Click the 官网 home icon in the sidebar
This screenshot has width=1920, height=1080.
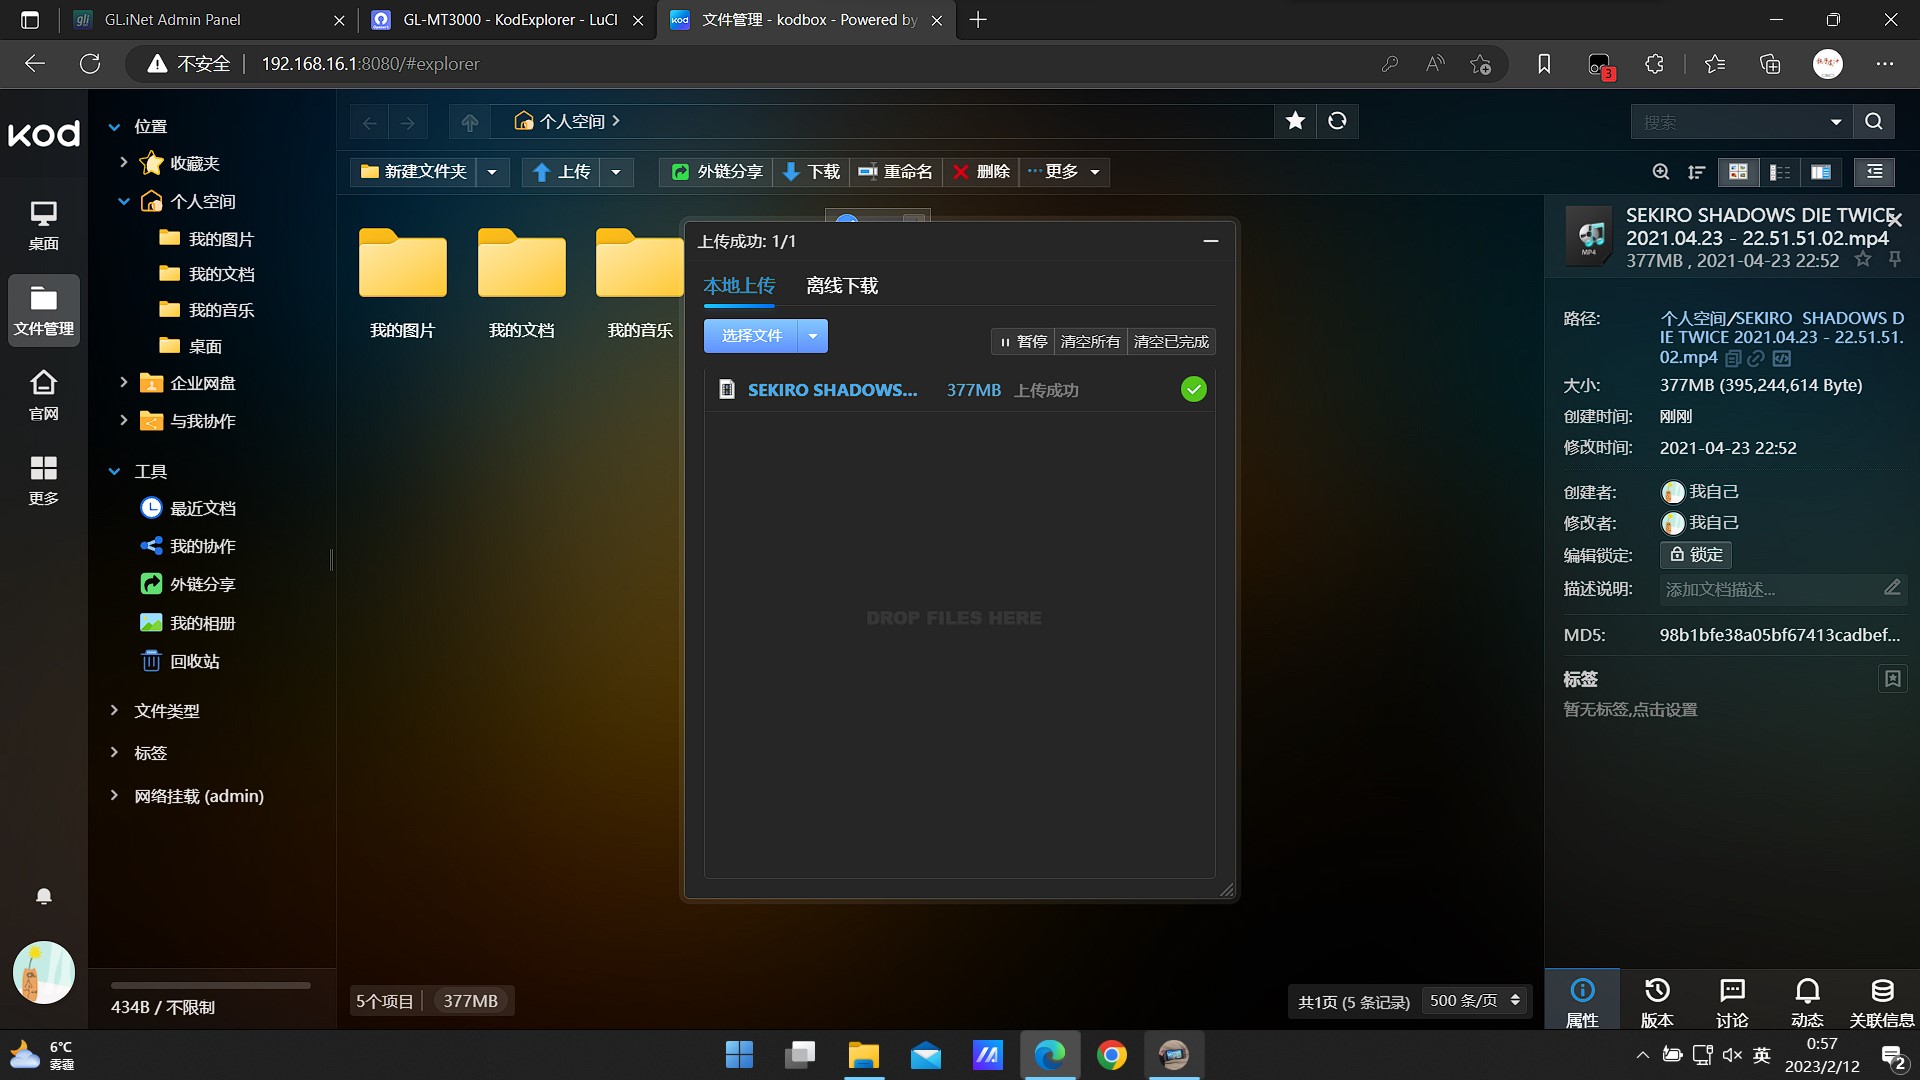44,395
